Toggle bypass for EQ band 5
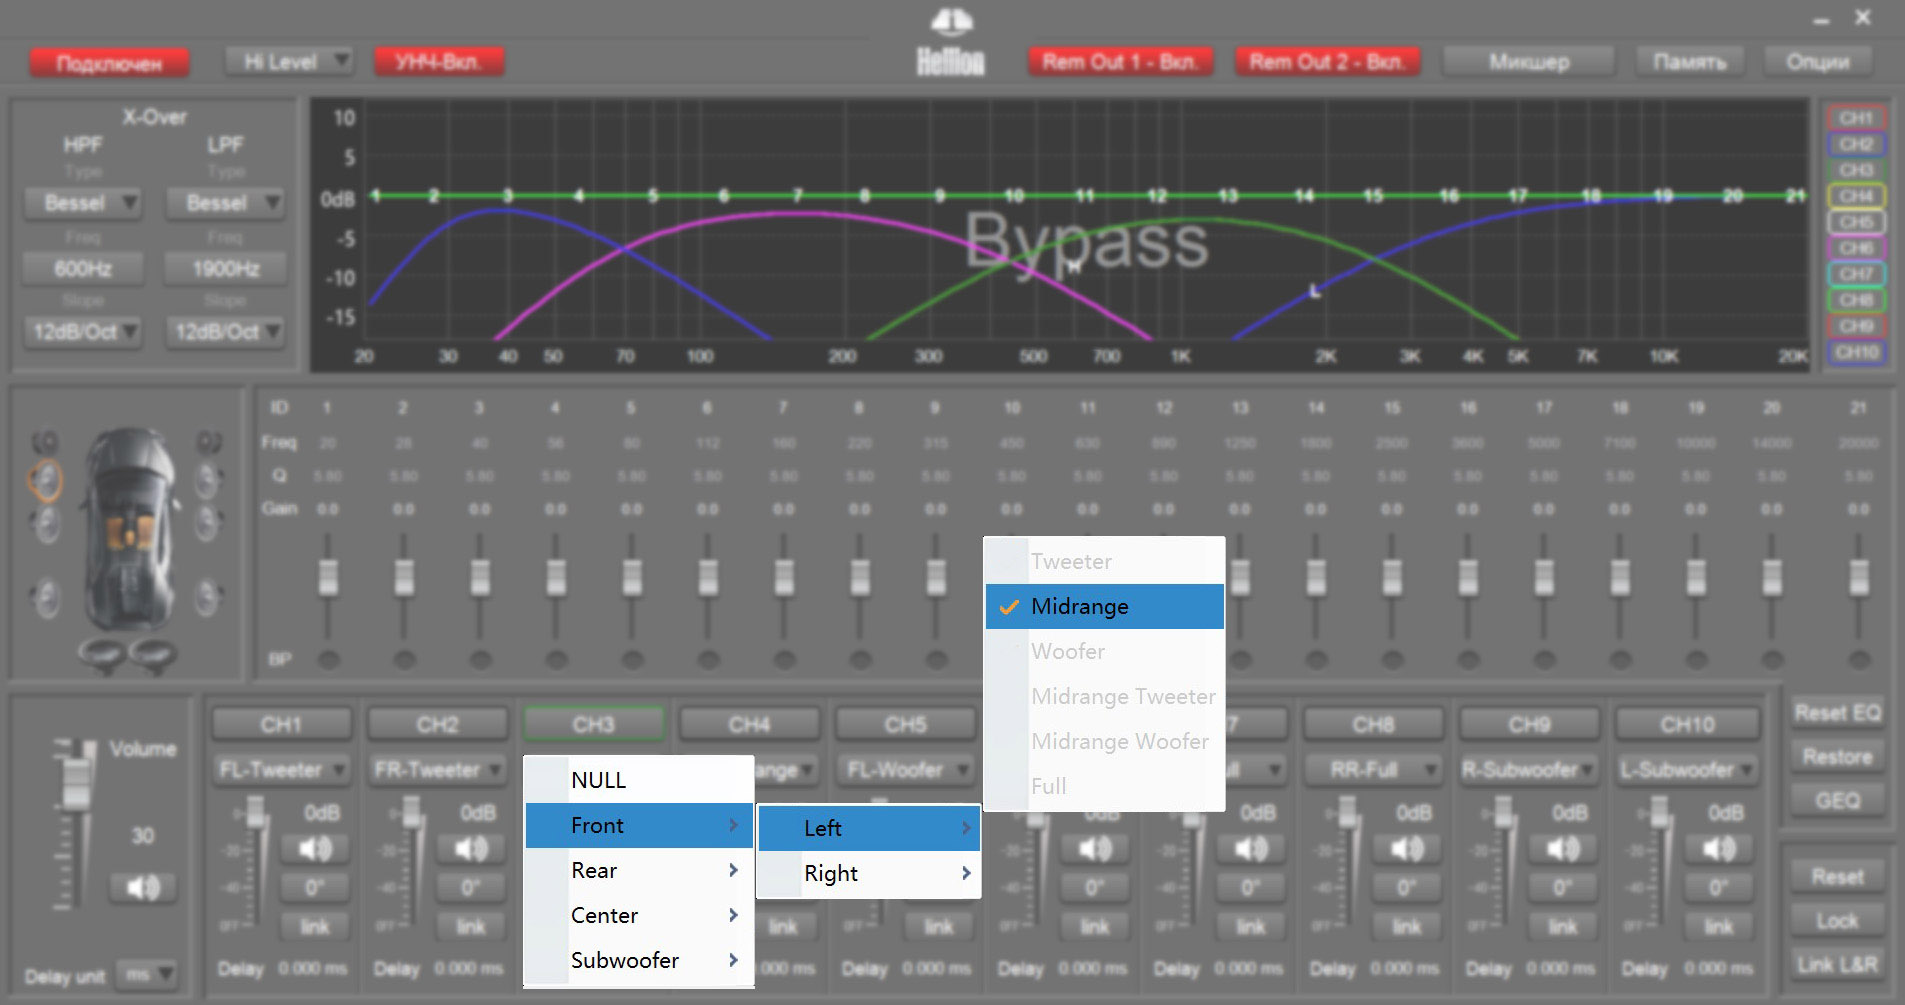 tap(632, 660)
